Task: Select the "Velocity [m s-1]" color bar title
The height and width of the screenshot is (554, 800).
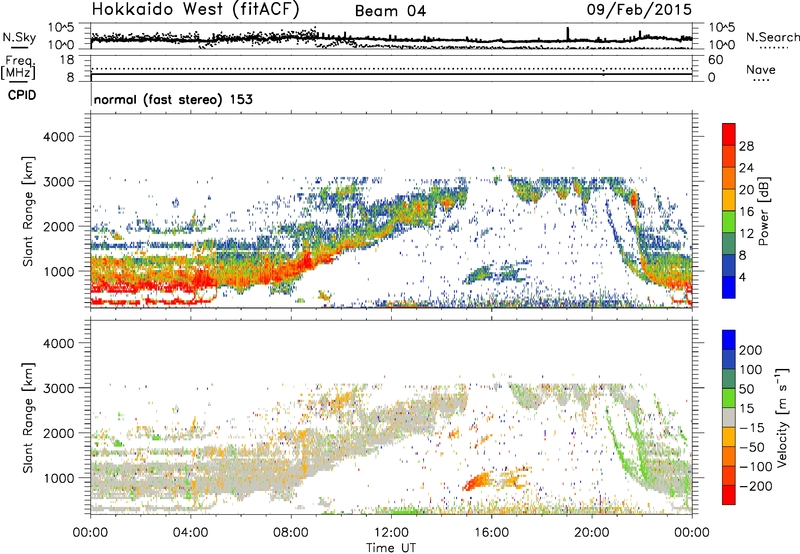Action: [781, 417]
